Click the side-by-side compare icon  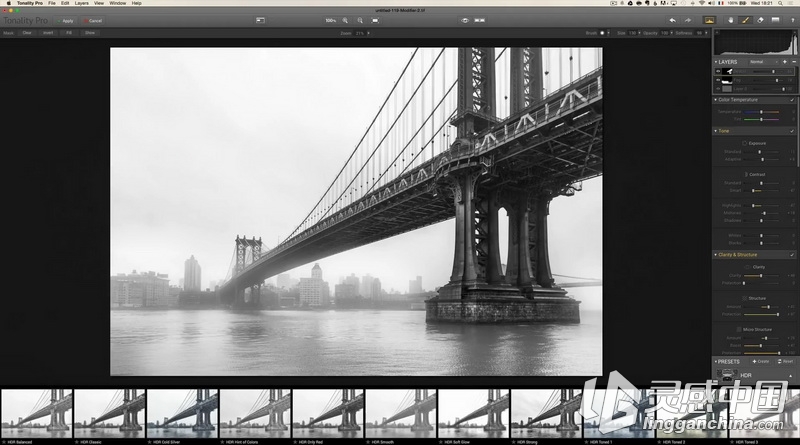coord(480,20)
